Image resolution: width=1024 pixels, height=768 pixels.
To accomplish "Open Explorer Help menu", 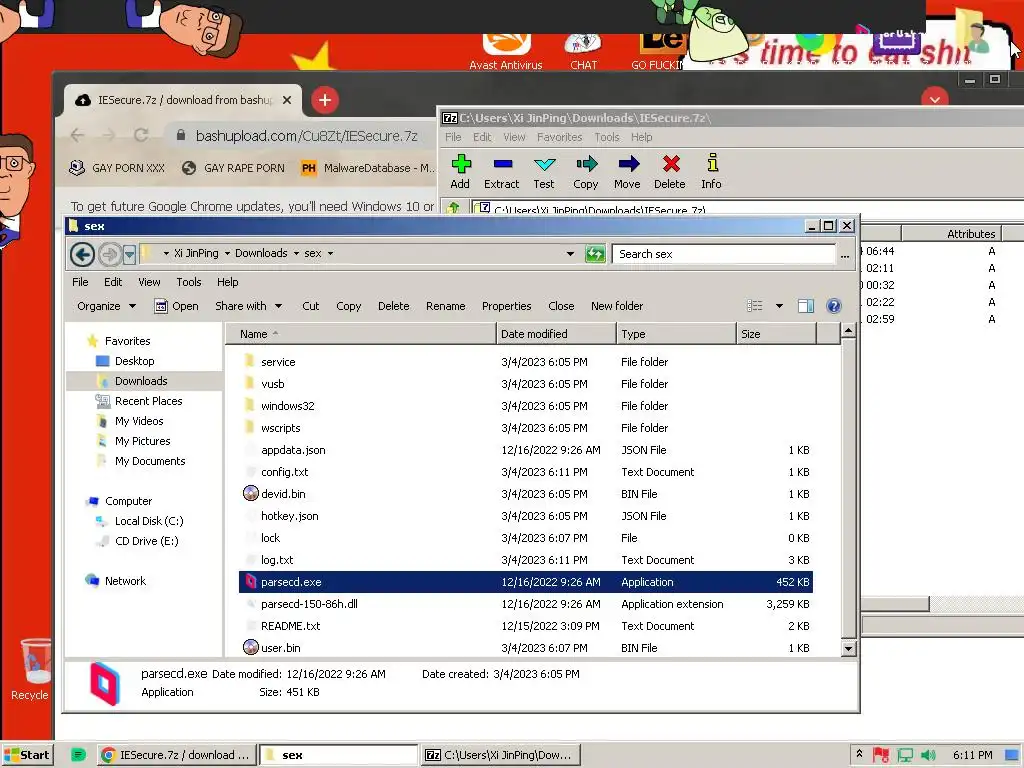I will 227,282.
